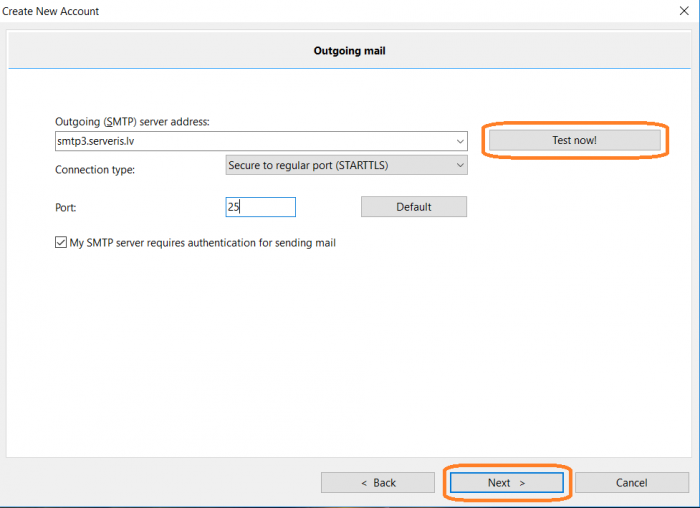
Task: Click the left arrow on Back button
Action: [364, 483]
